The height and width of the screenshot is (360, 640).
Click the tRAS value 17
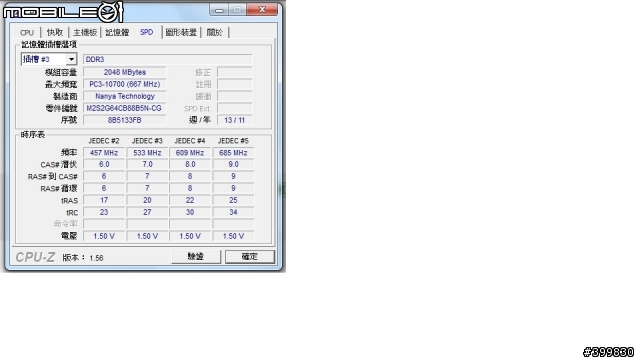104,200
